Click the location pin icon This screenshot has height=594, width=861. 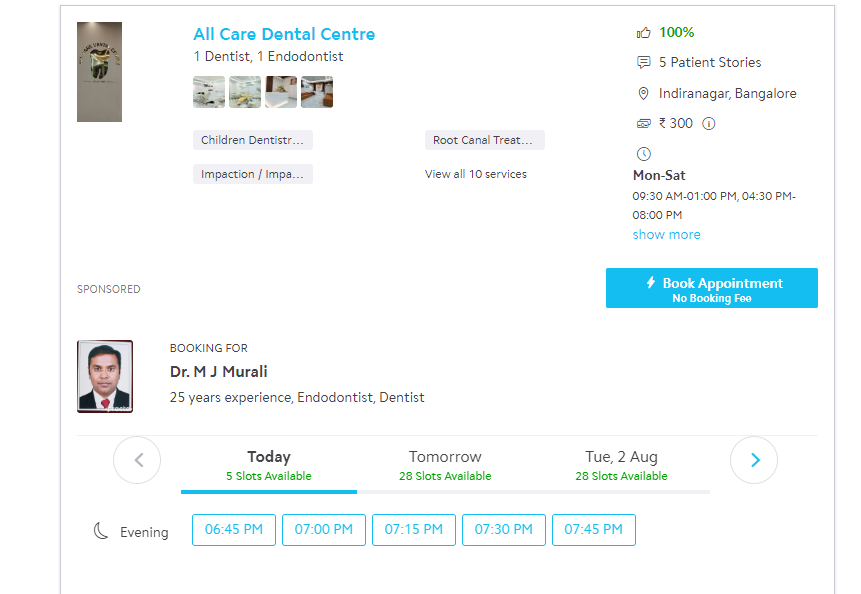(x=644, y=94)
